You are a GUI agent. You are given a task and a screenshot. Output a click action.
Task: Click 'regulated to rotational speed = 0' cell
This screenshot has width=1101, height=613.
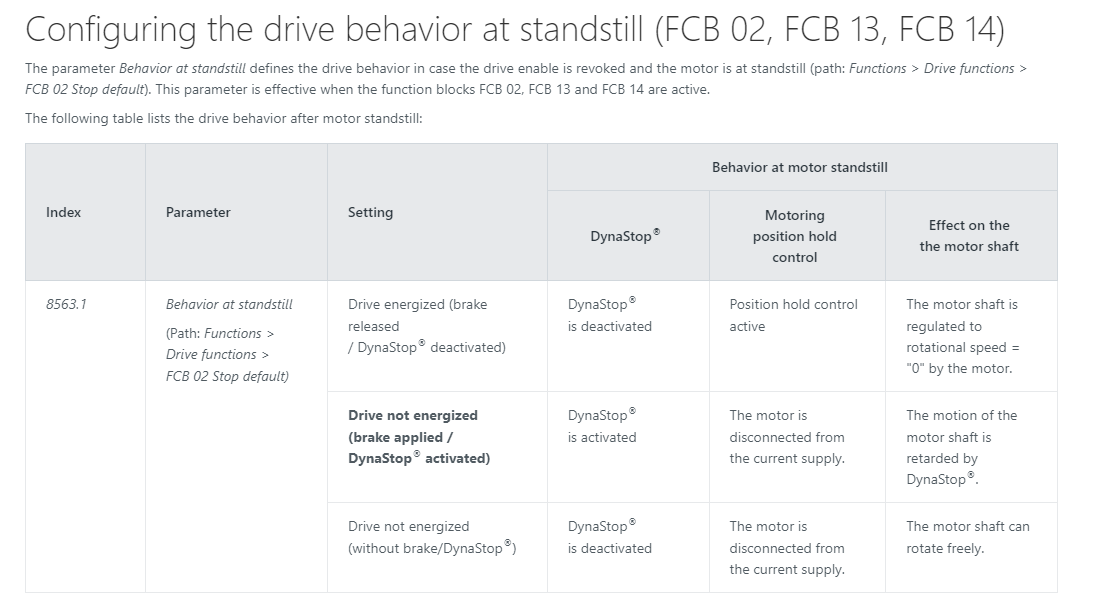(963, 336)
